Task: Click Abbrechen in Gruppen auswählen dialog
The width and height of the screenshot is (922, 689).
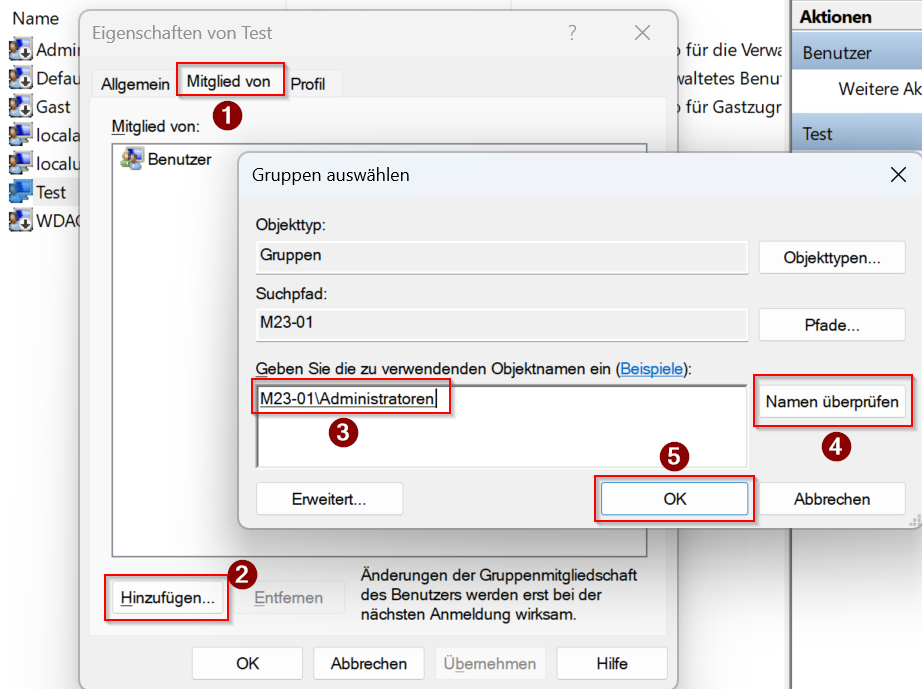Action: 831,498
